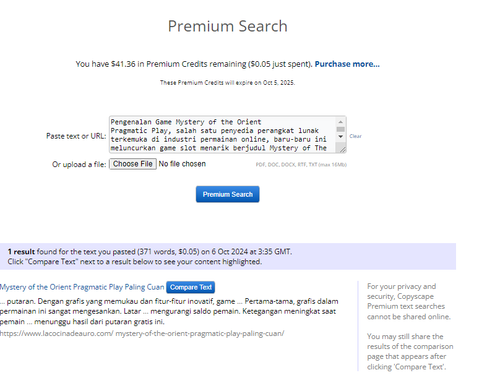Screen dimensions: 500x386
Task: Click the textarea scrollbar thumb
Action: coord(340,129)
